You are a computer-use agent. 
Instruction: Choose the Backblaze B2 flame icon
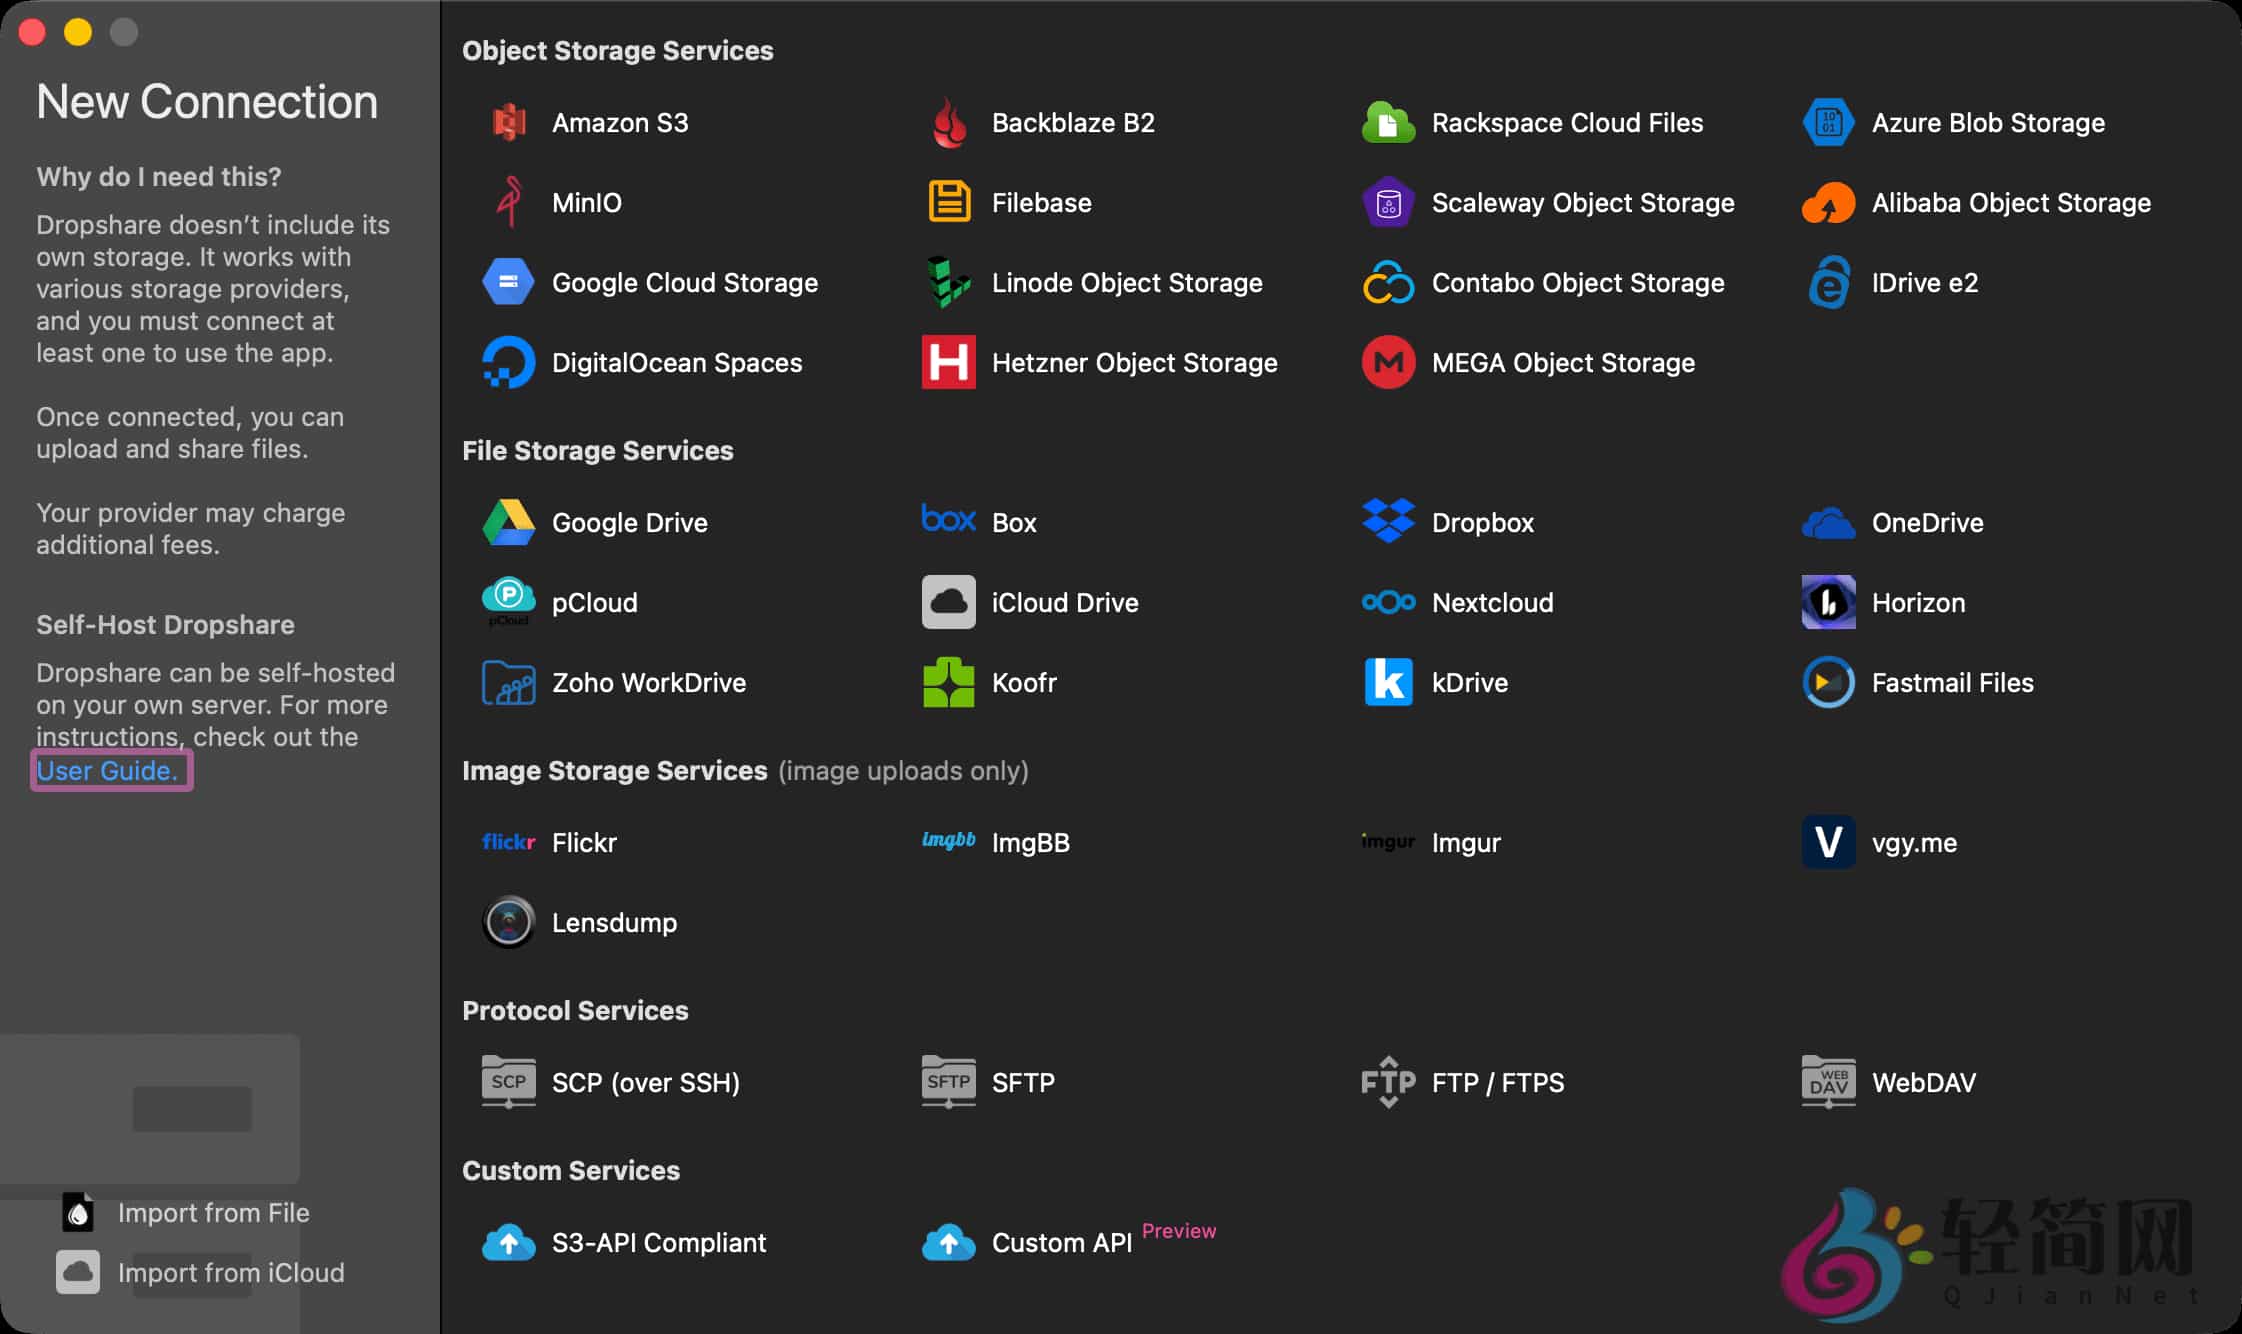click(949, 123)
